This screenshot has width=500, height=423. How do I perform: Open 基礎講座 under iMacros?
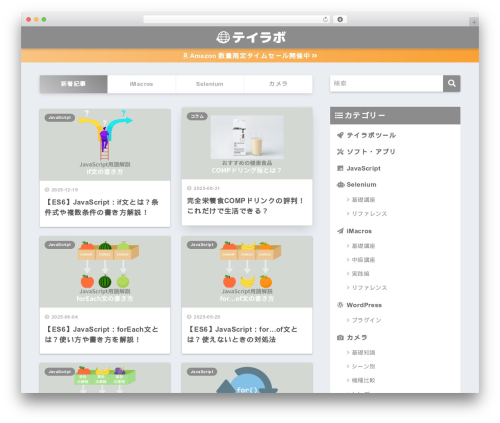coord(363,246)
